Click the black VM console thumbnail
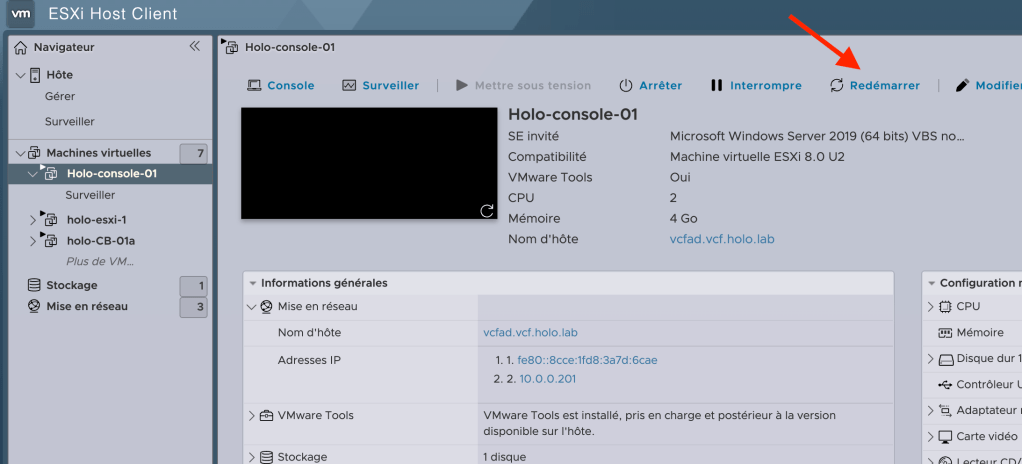1022x464 pixels. coord(369,163)
